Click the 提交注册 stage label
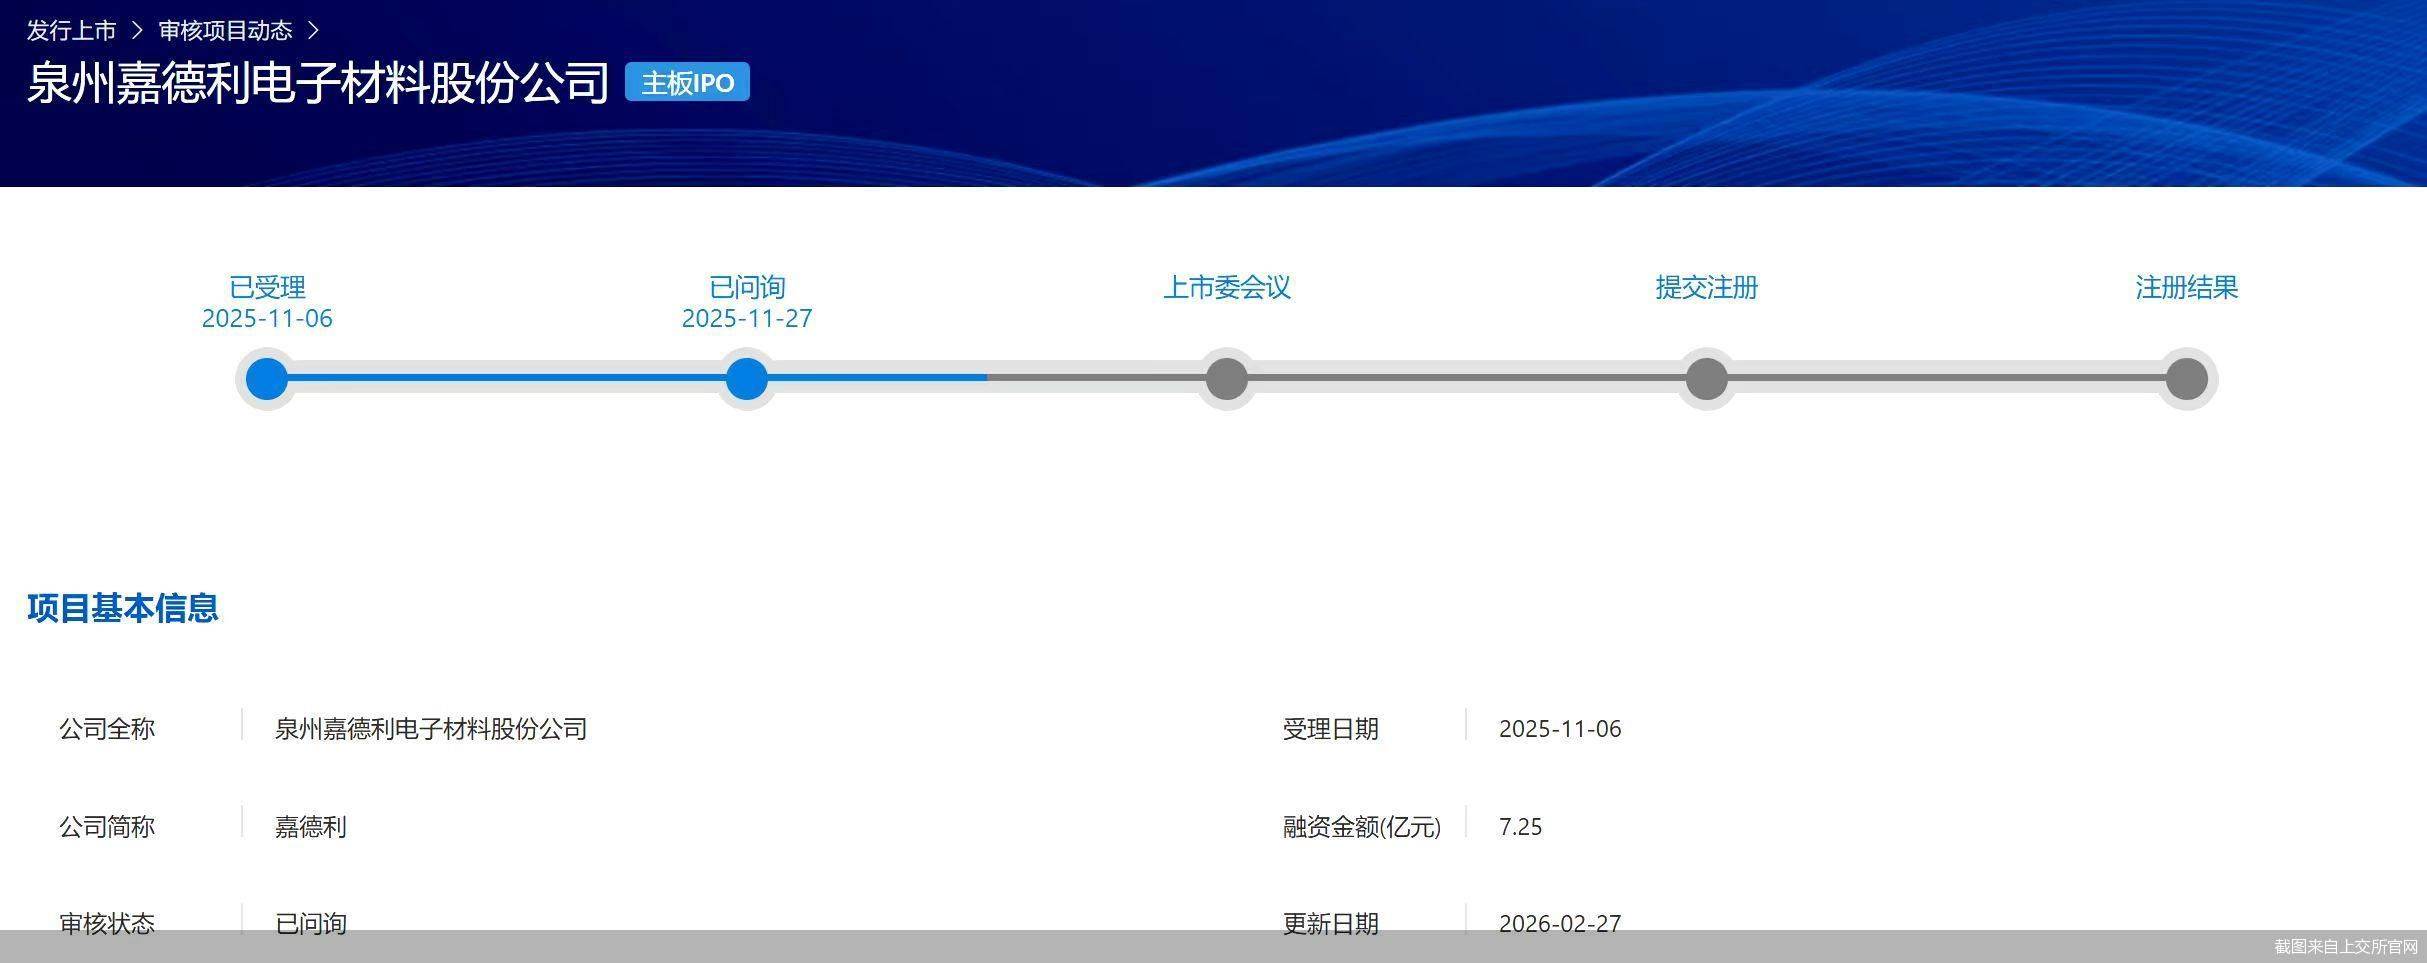This screenshot has width=2427, height=963. (1706, 288)
